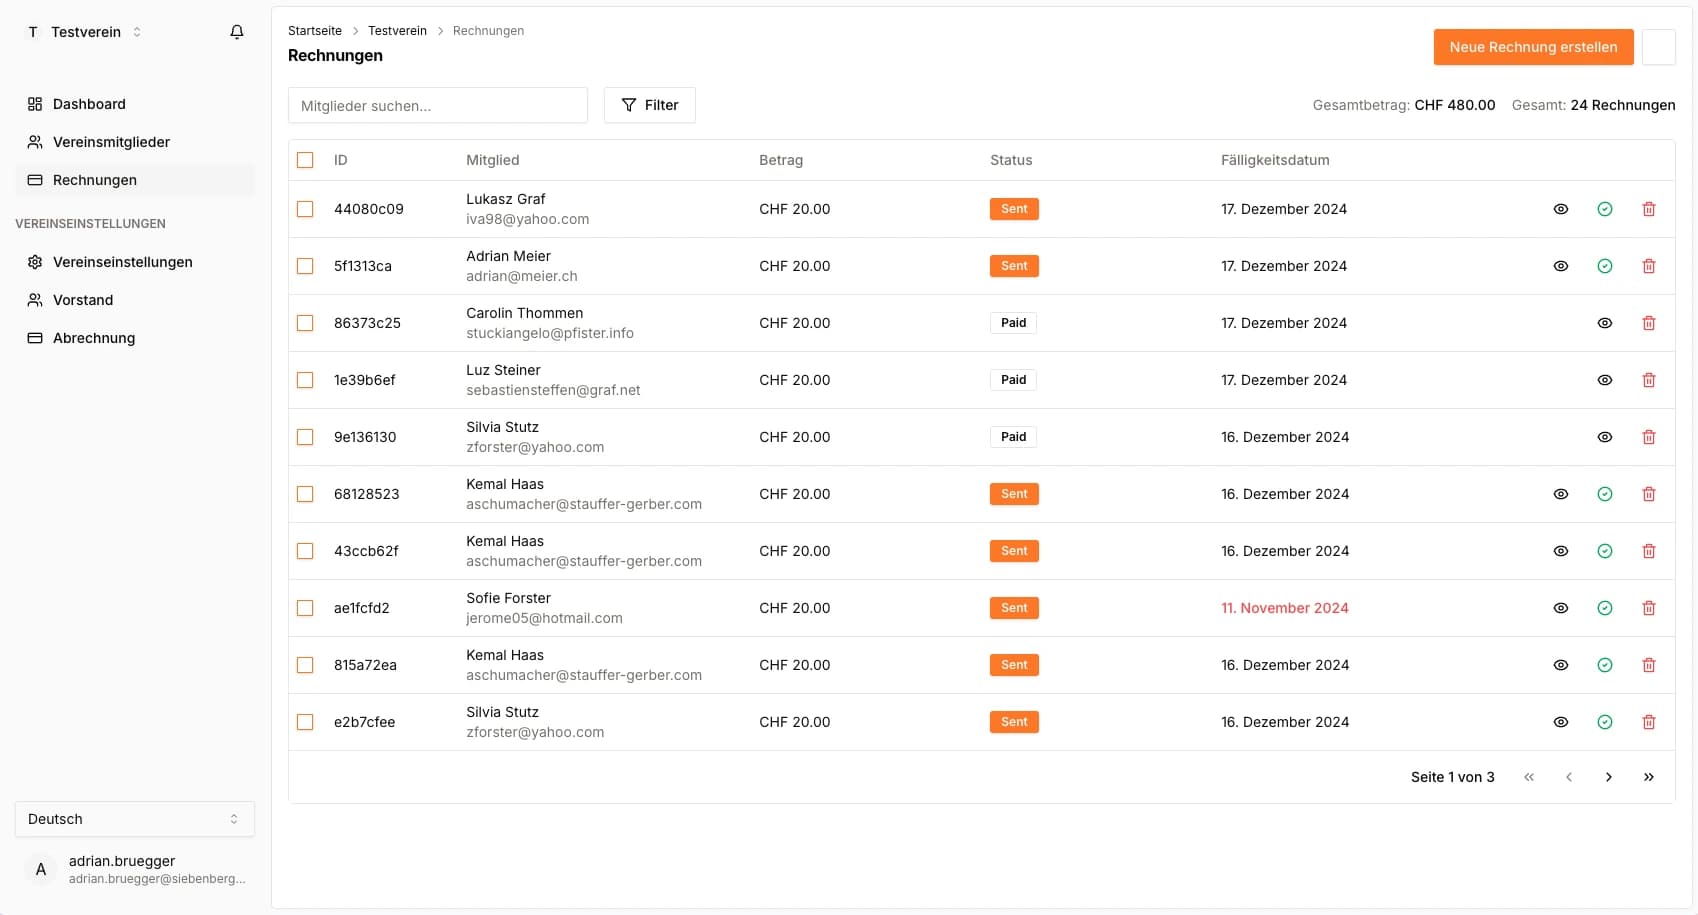1698x915 pixels.
Task: Go to the next page chevron
Action: 1609,777
